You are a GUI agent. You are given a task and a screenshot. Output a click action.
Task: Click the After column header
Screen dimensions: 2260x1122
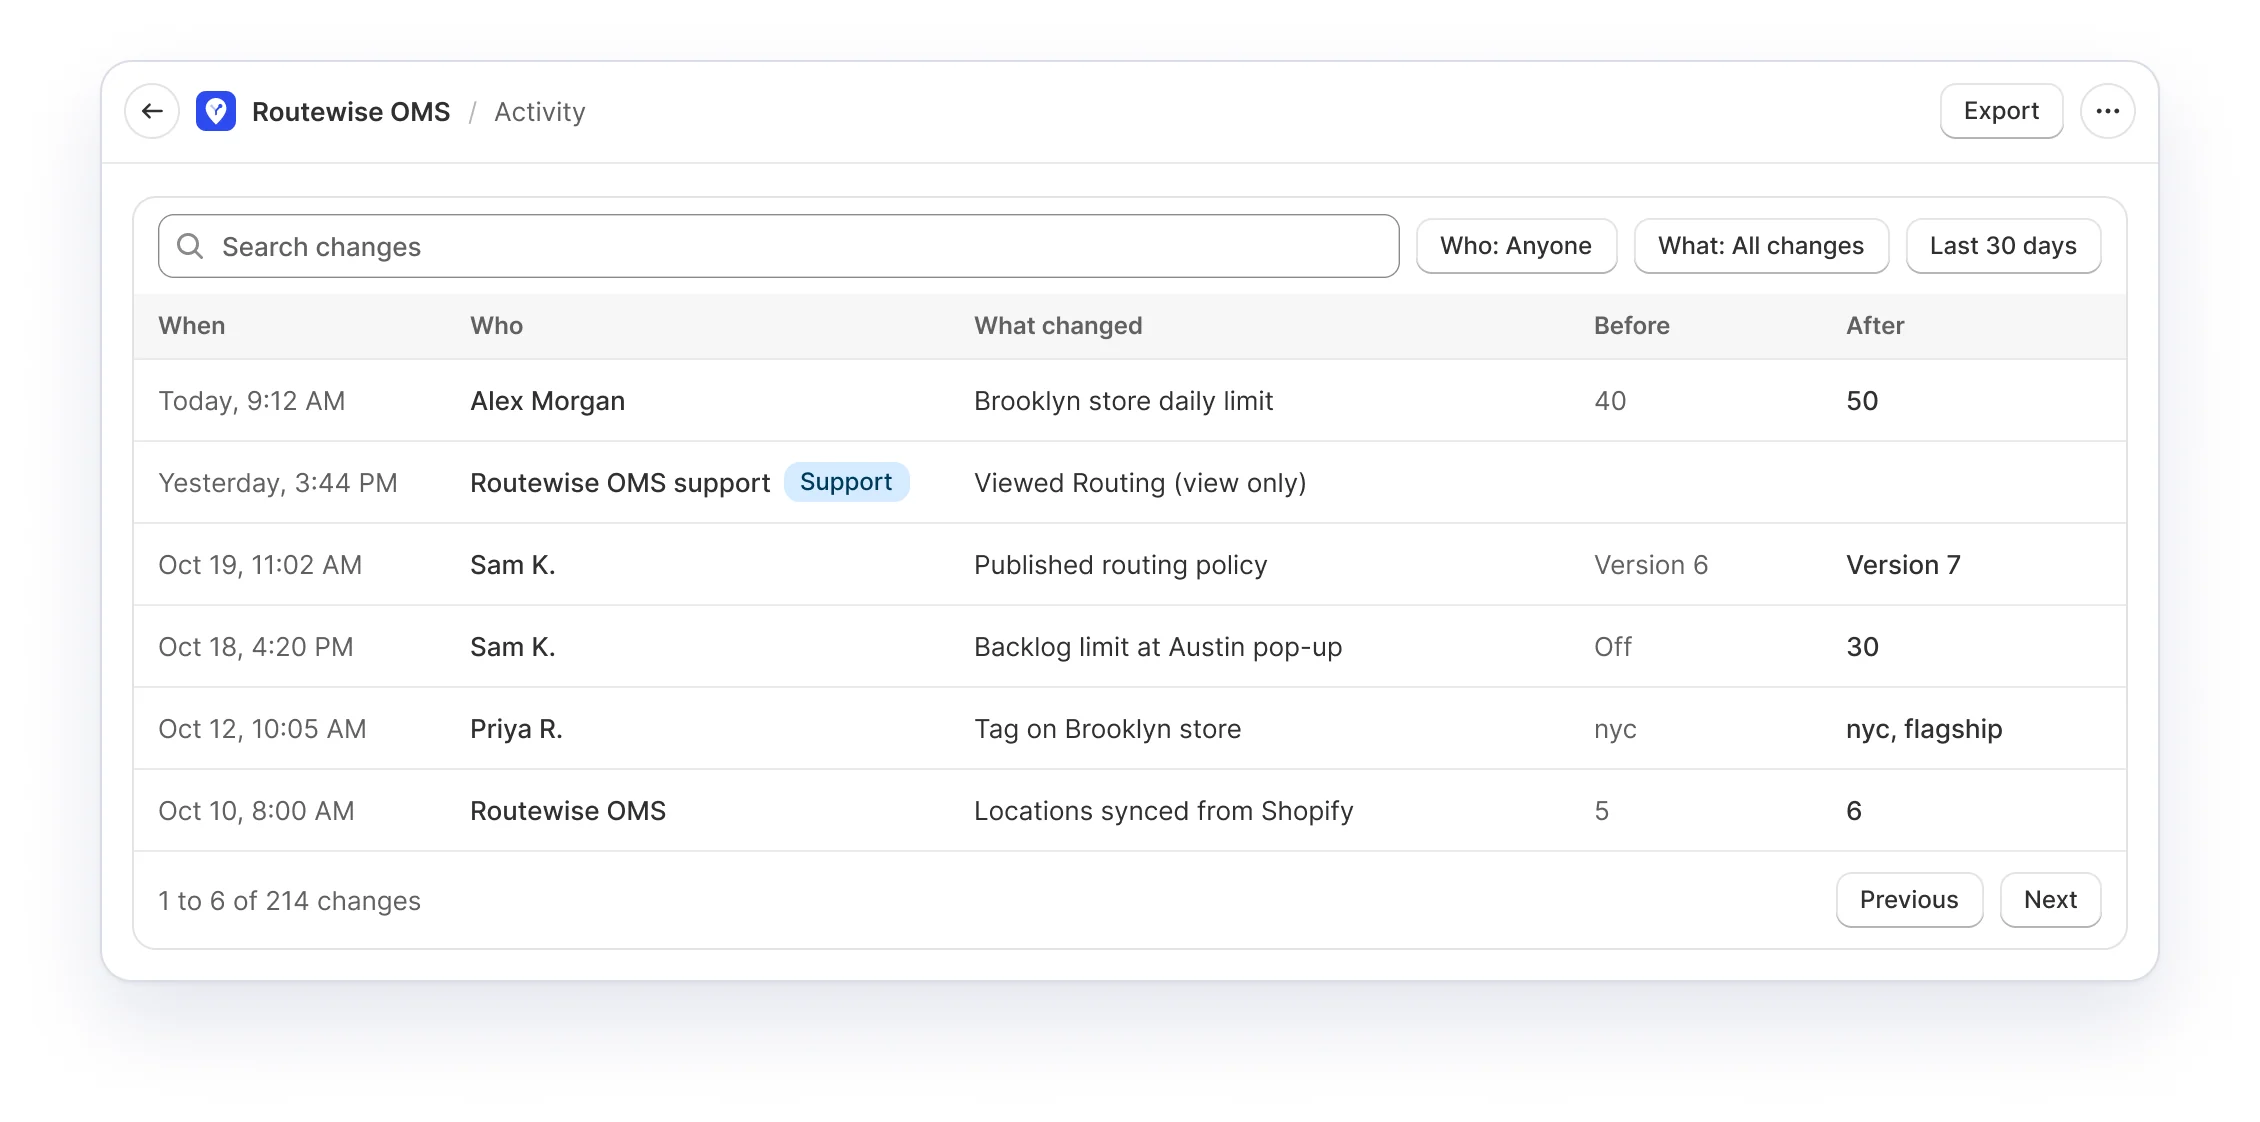pyautogui.click(x=1875, y=326)
